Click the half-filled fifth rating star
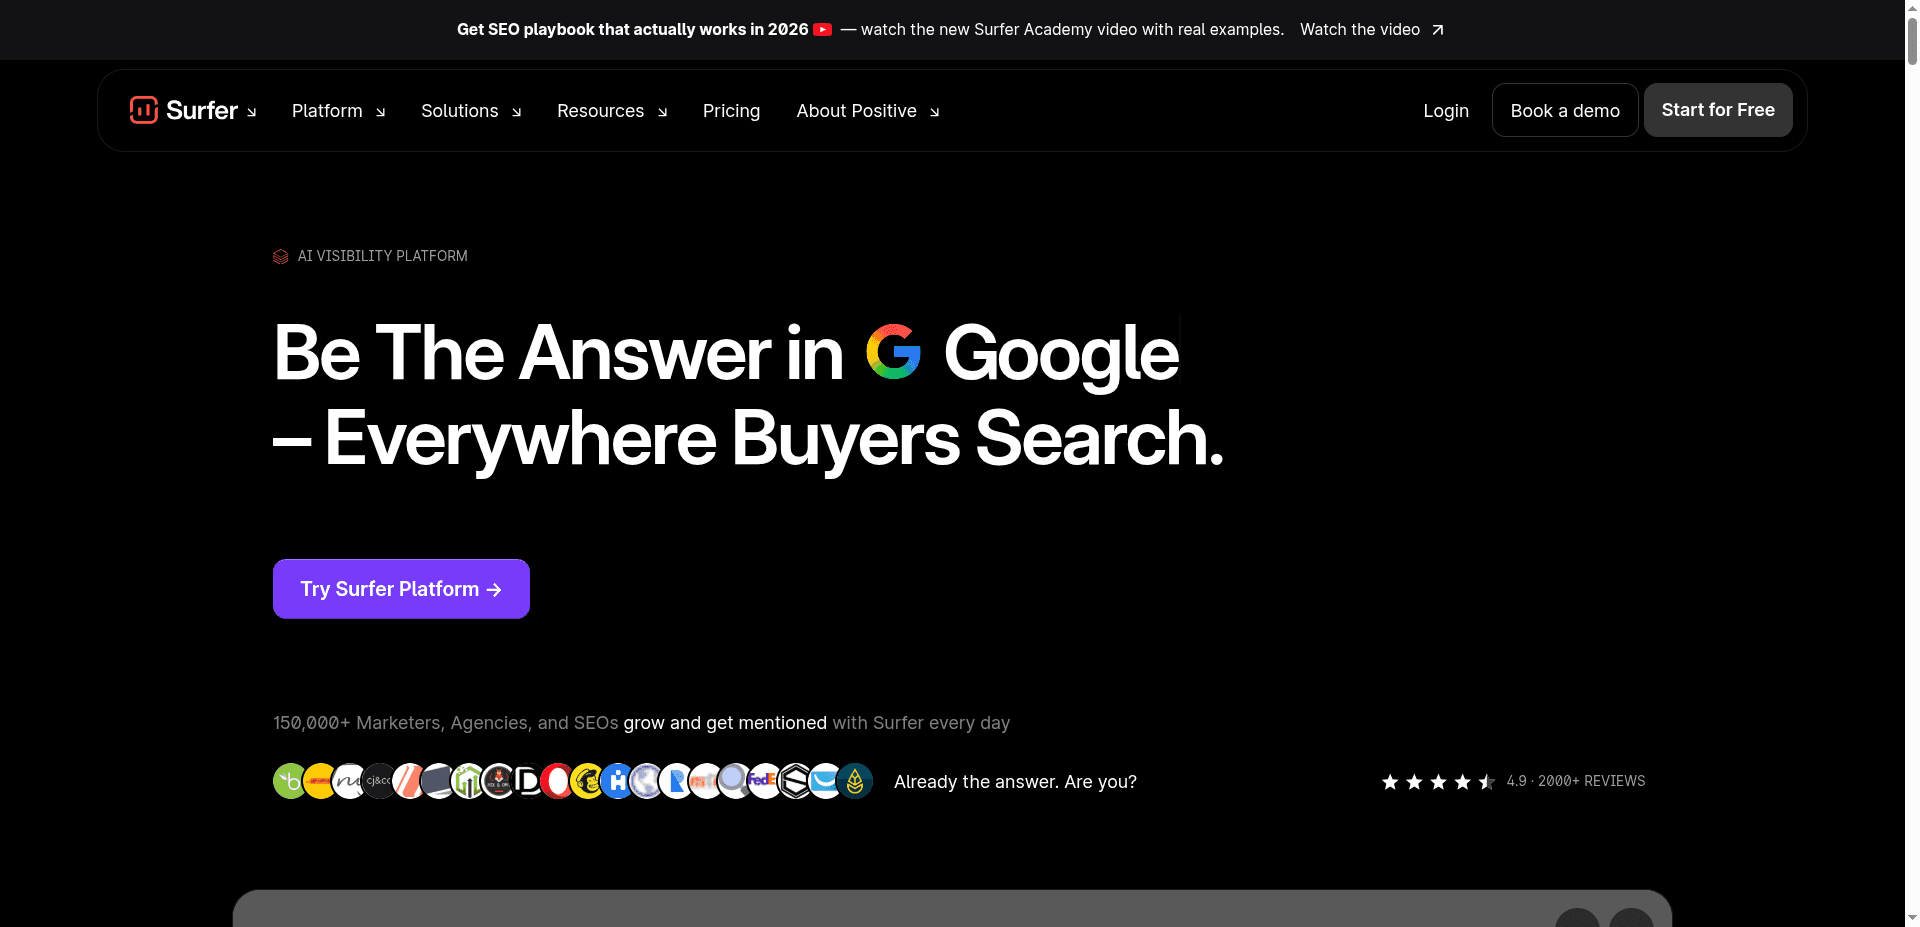 pos(1487,782)
